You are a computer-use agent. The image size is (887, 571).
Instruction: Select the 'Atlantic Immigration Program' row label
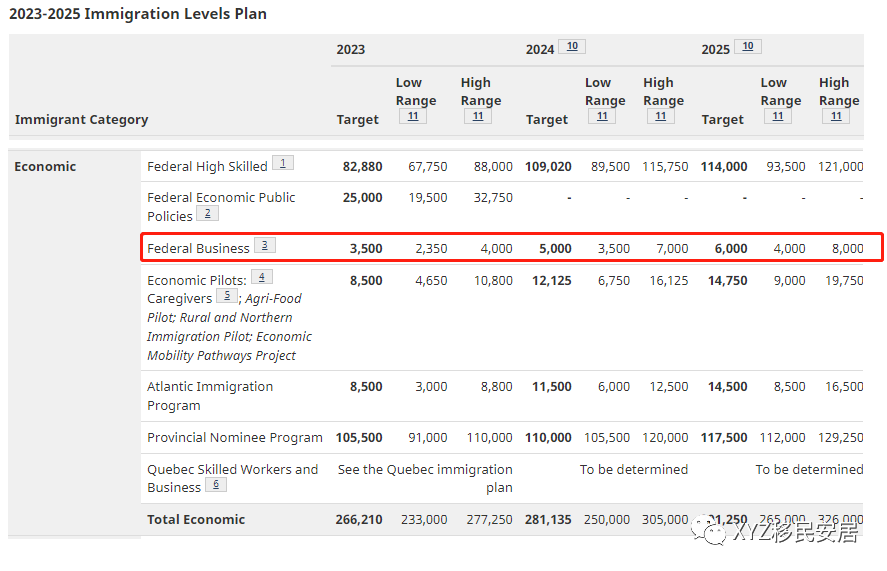coord(210,396)
